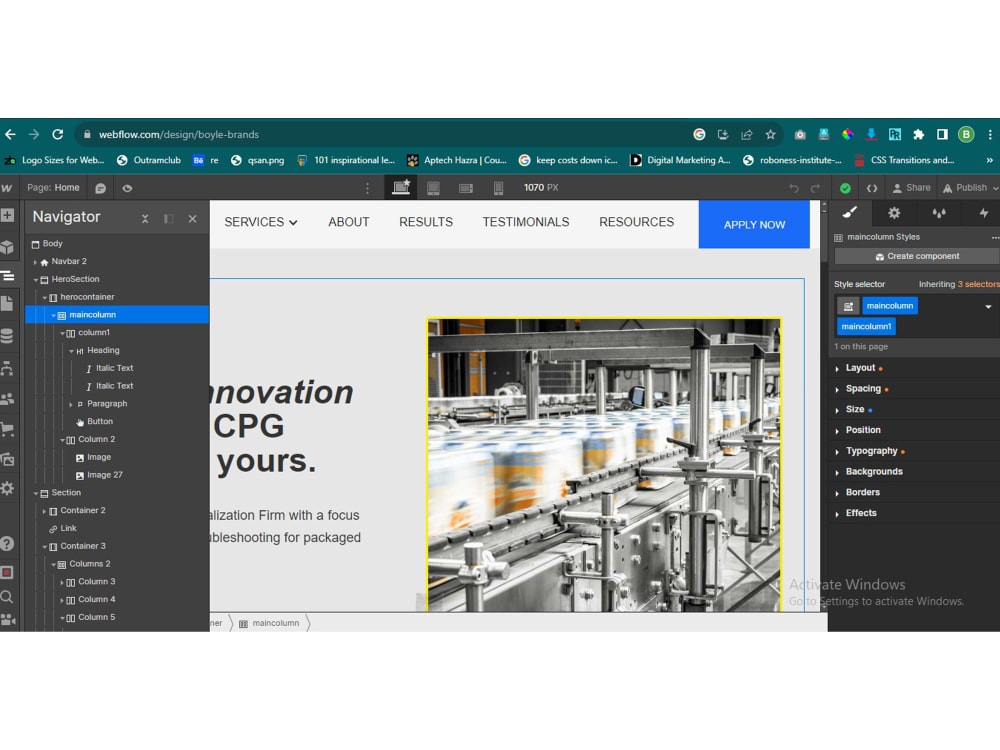Open the Logic flows panel
1000x750 pixels.
point(7,368)
